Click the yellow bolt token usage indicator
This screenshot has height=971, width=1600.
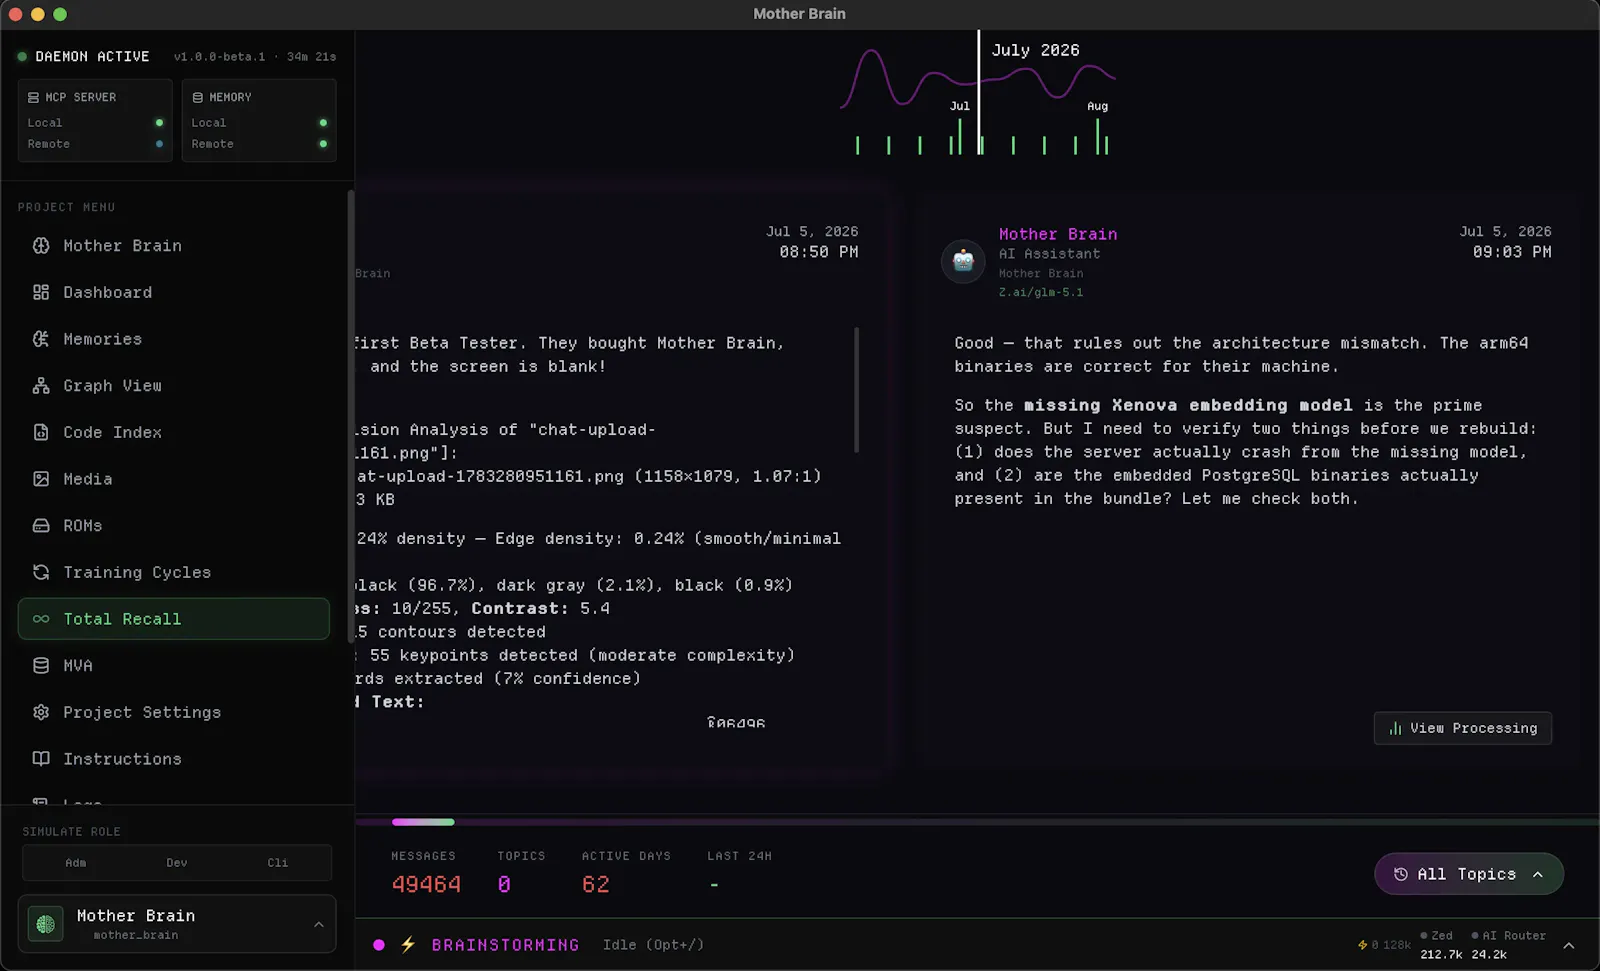tap(1362, 945)
